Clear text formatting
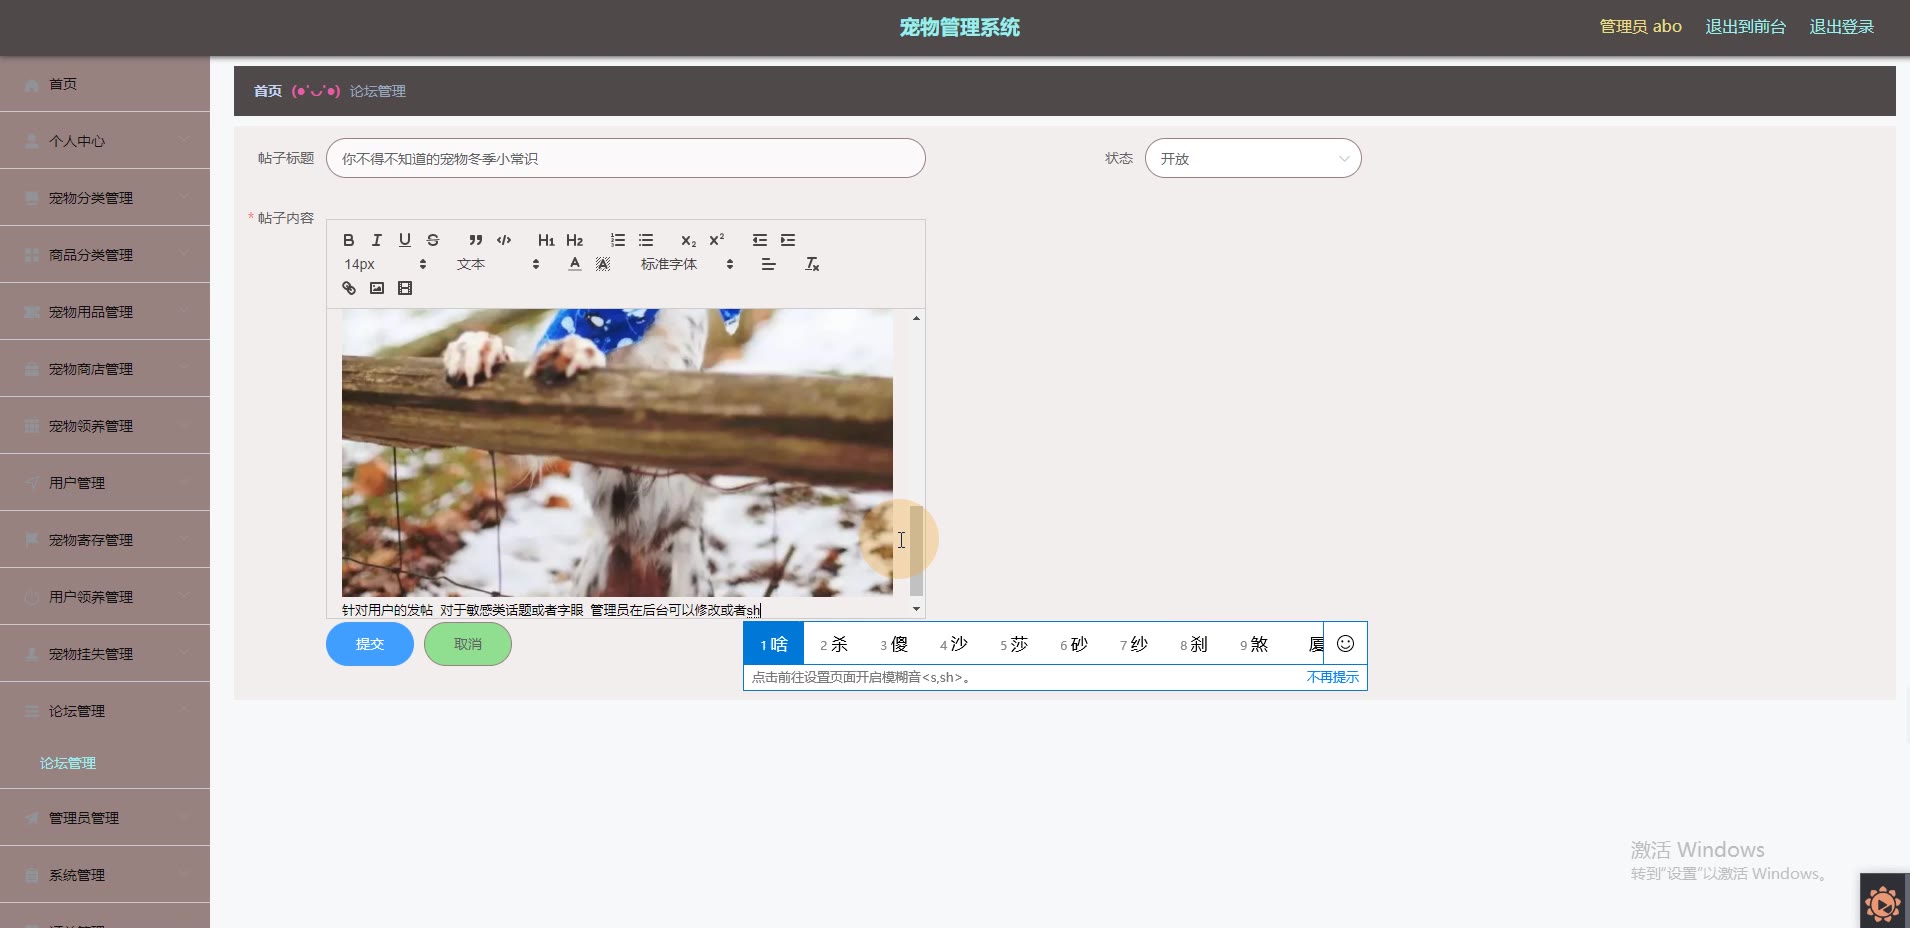1910x928 pixels. [x=811, y=264]
